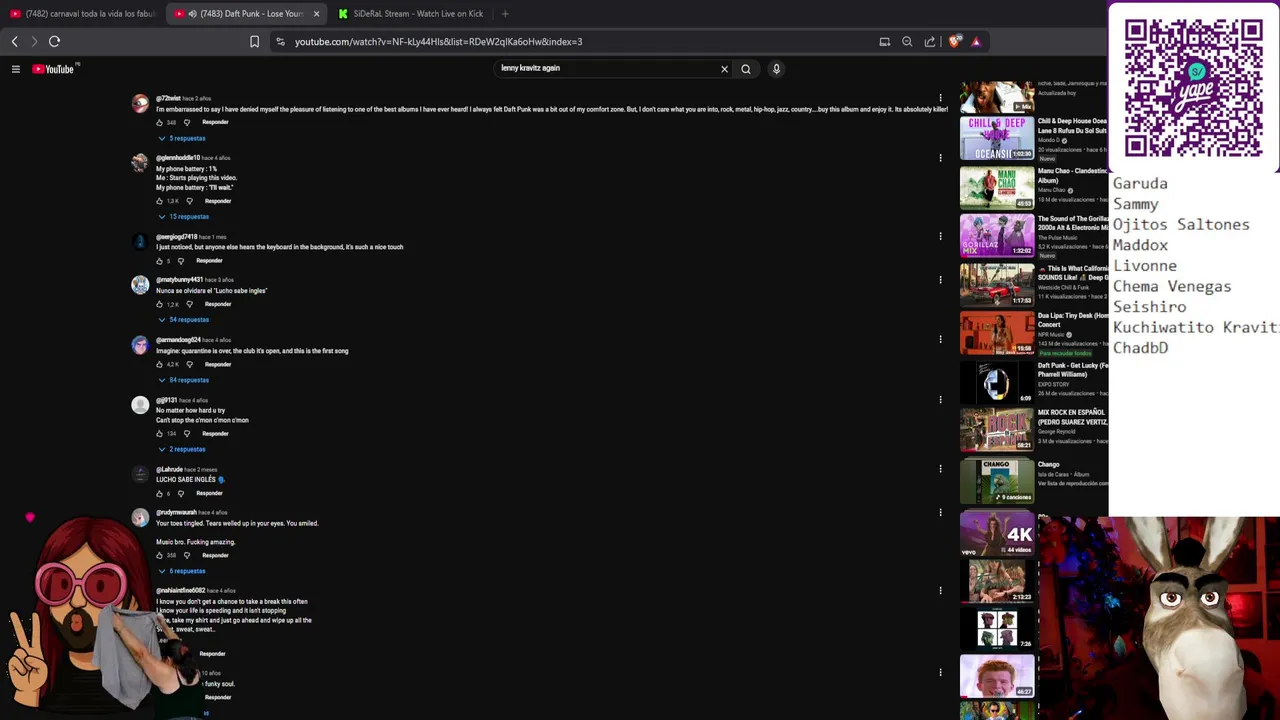This screenshot has height=720, width=1280.
Task: Dislike the @rudymwaurah comment
Action: click(x=186, y=555)
